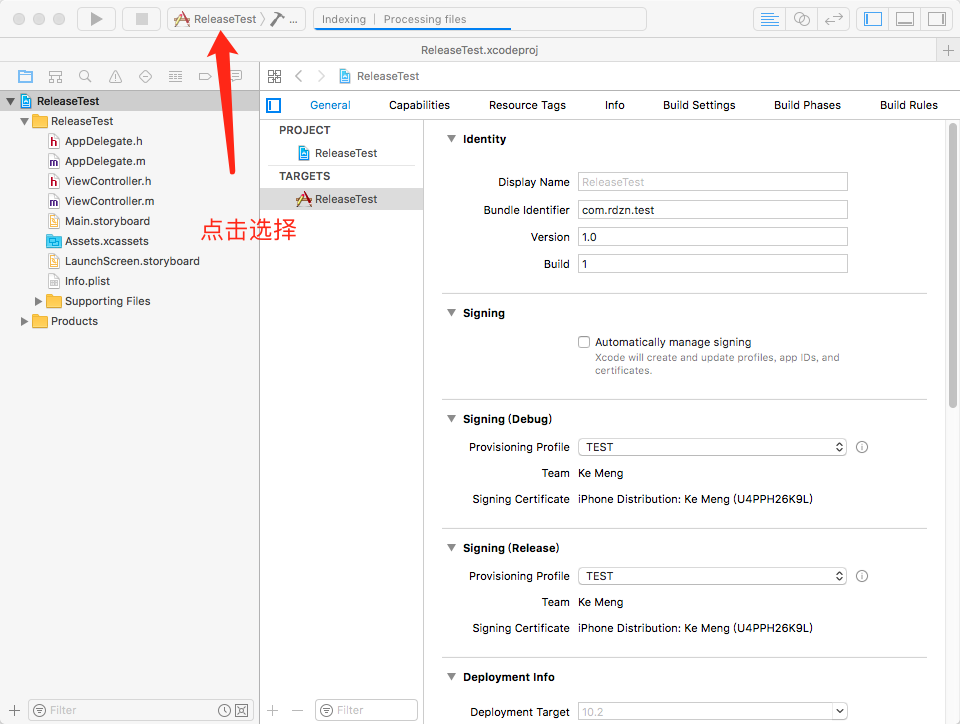The image size is (960, 724).
Task: Select ReleaseTest under TARGETS
Action: [342, 199]
